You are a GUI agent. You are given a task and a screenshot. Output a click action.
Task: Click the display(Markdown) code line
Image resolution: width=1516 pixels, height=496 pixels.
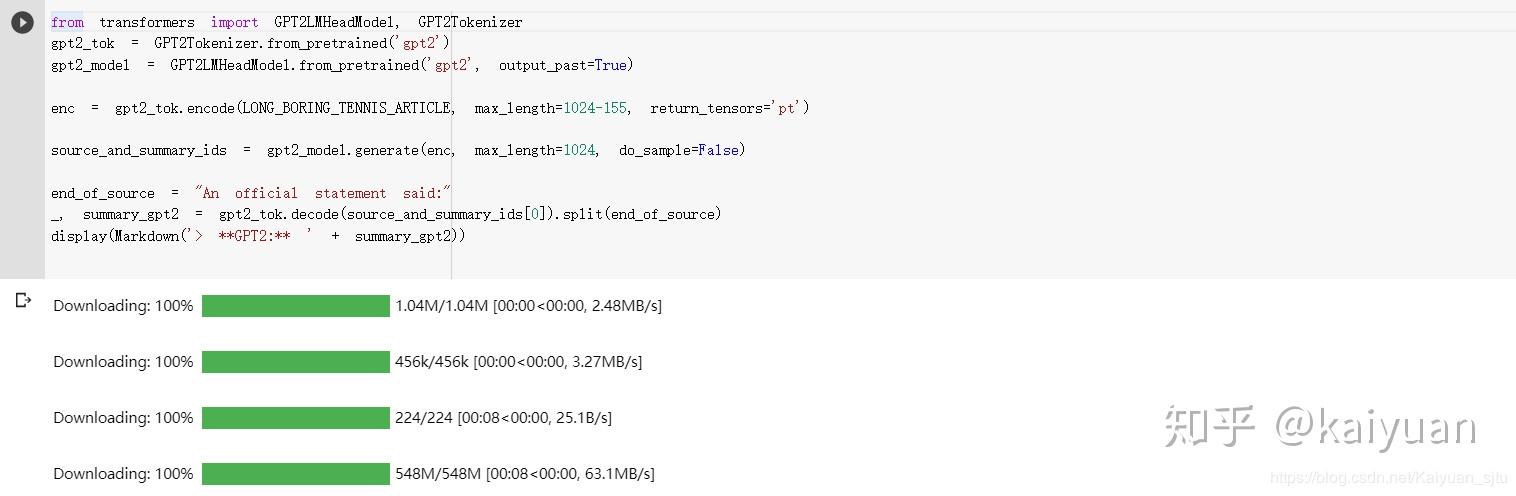258,236
